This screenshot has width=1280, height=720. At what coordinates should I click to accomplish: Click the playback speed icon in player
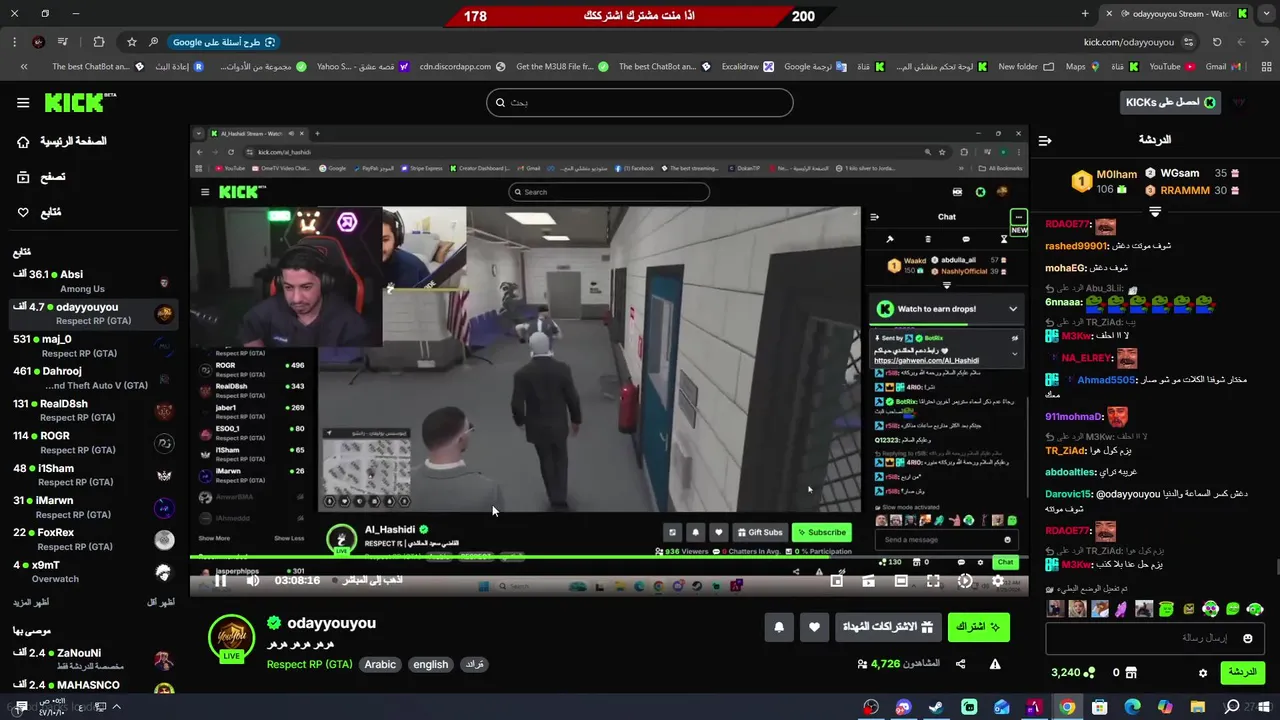click(x=965, y=581)
